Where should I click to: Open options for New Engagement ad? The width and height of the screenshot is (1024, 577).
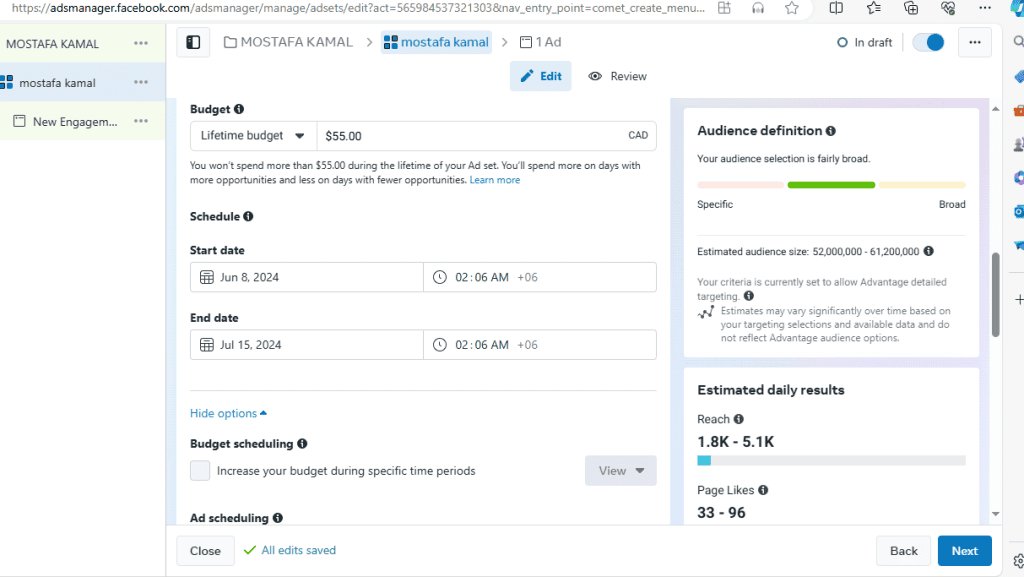(141, 121)
